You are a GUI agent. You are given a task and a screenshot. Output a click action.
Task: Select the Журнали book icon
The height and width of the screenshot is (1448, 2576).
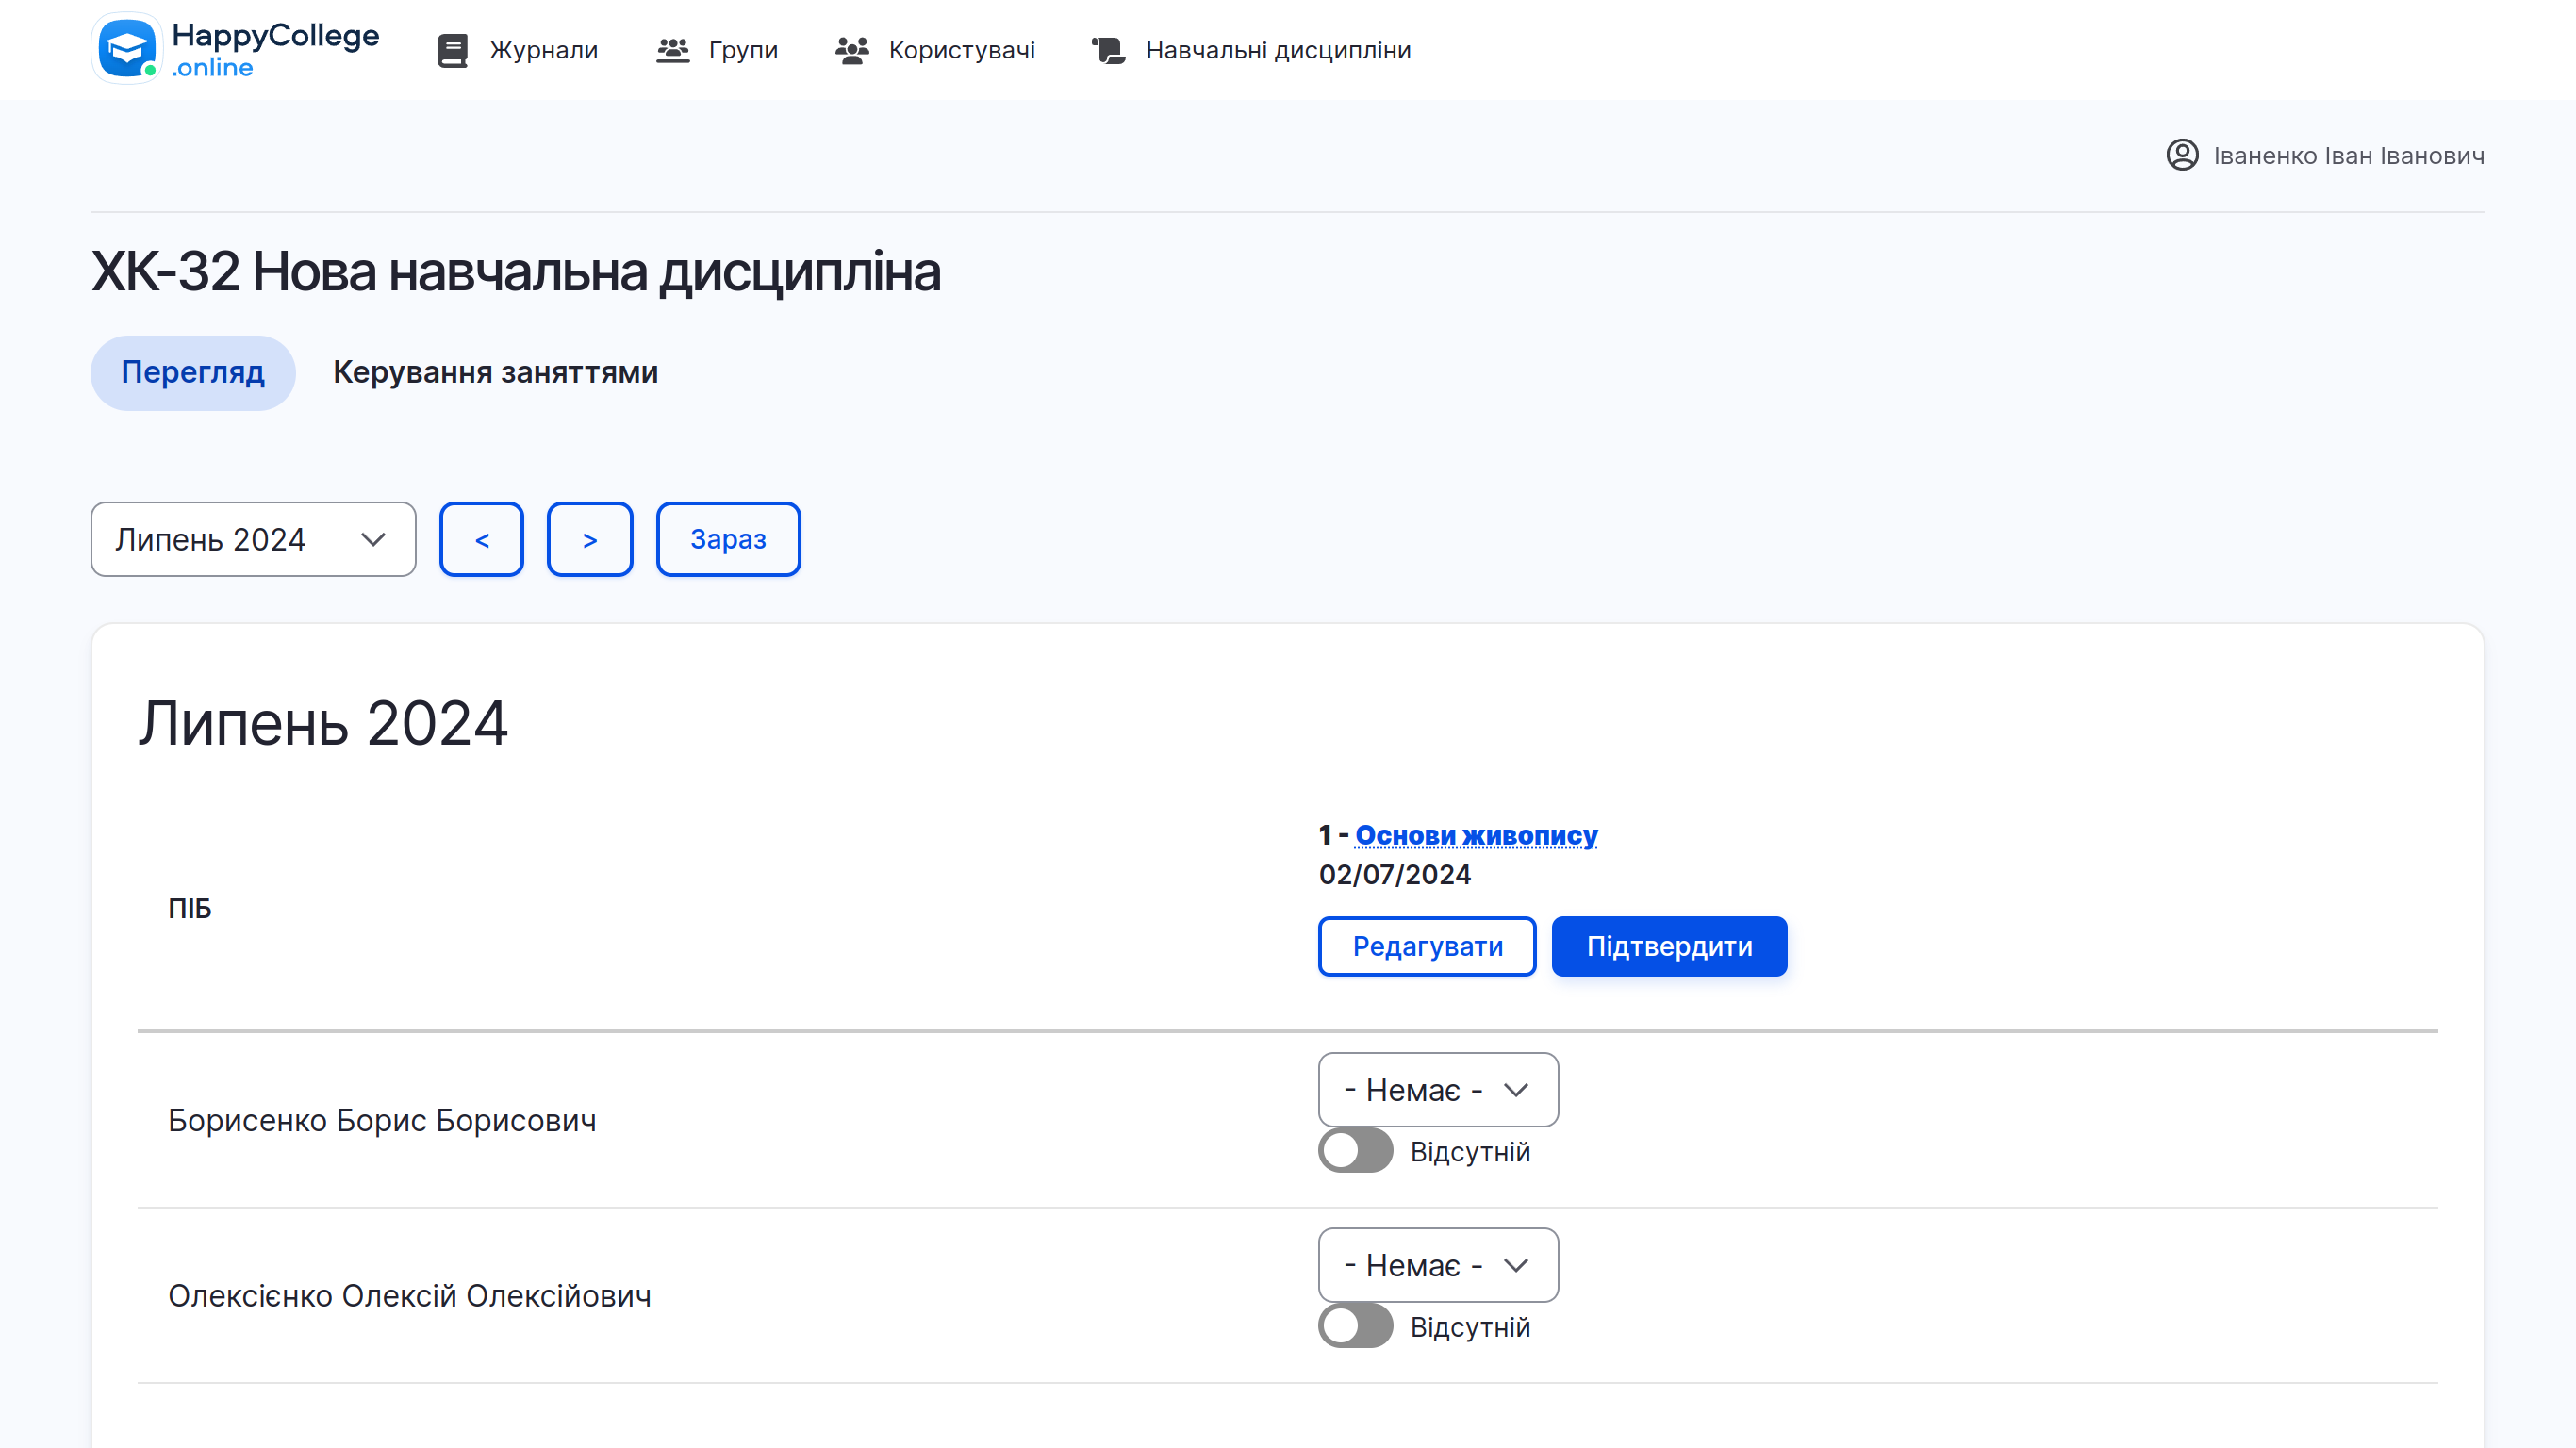coord(452,49)
